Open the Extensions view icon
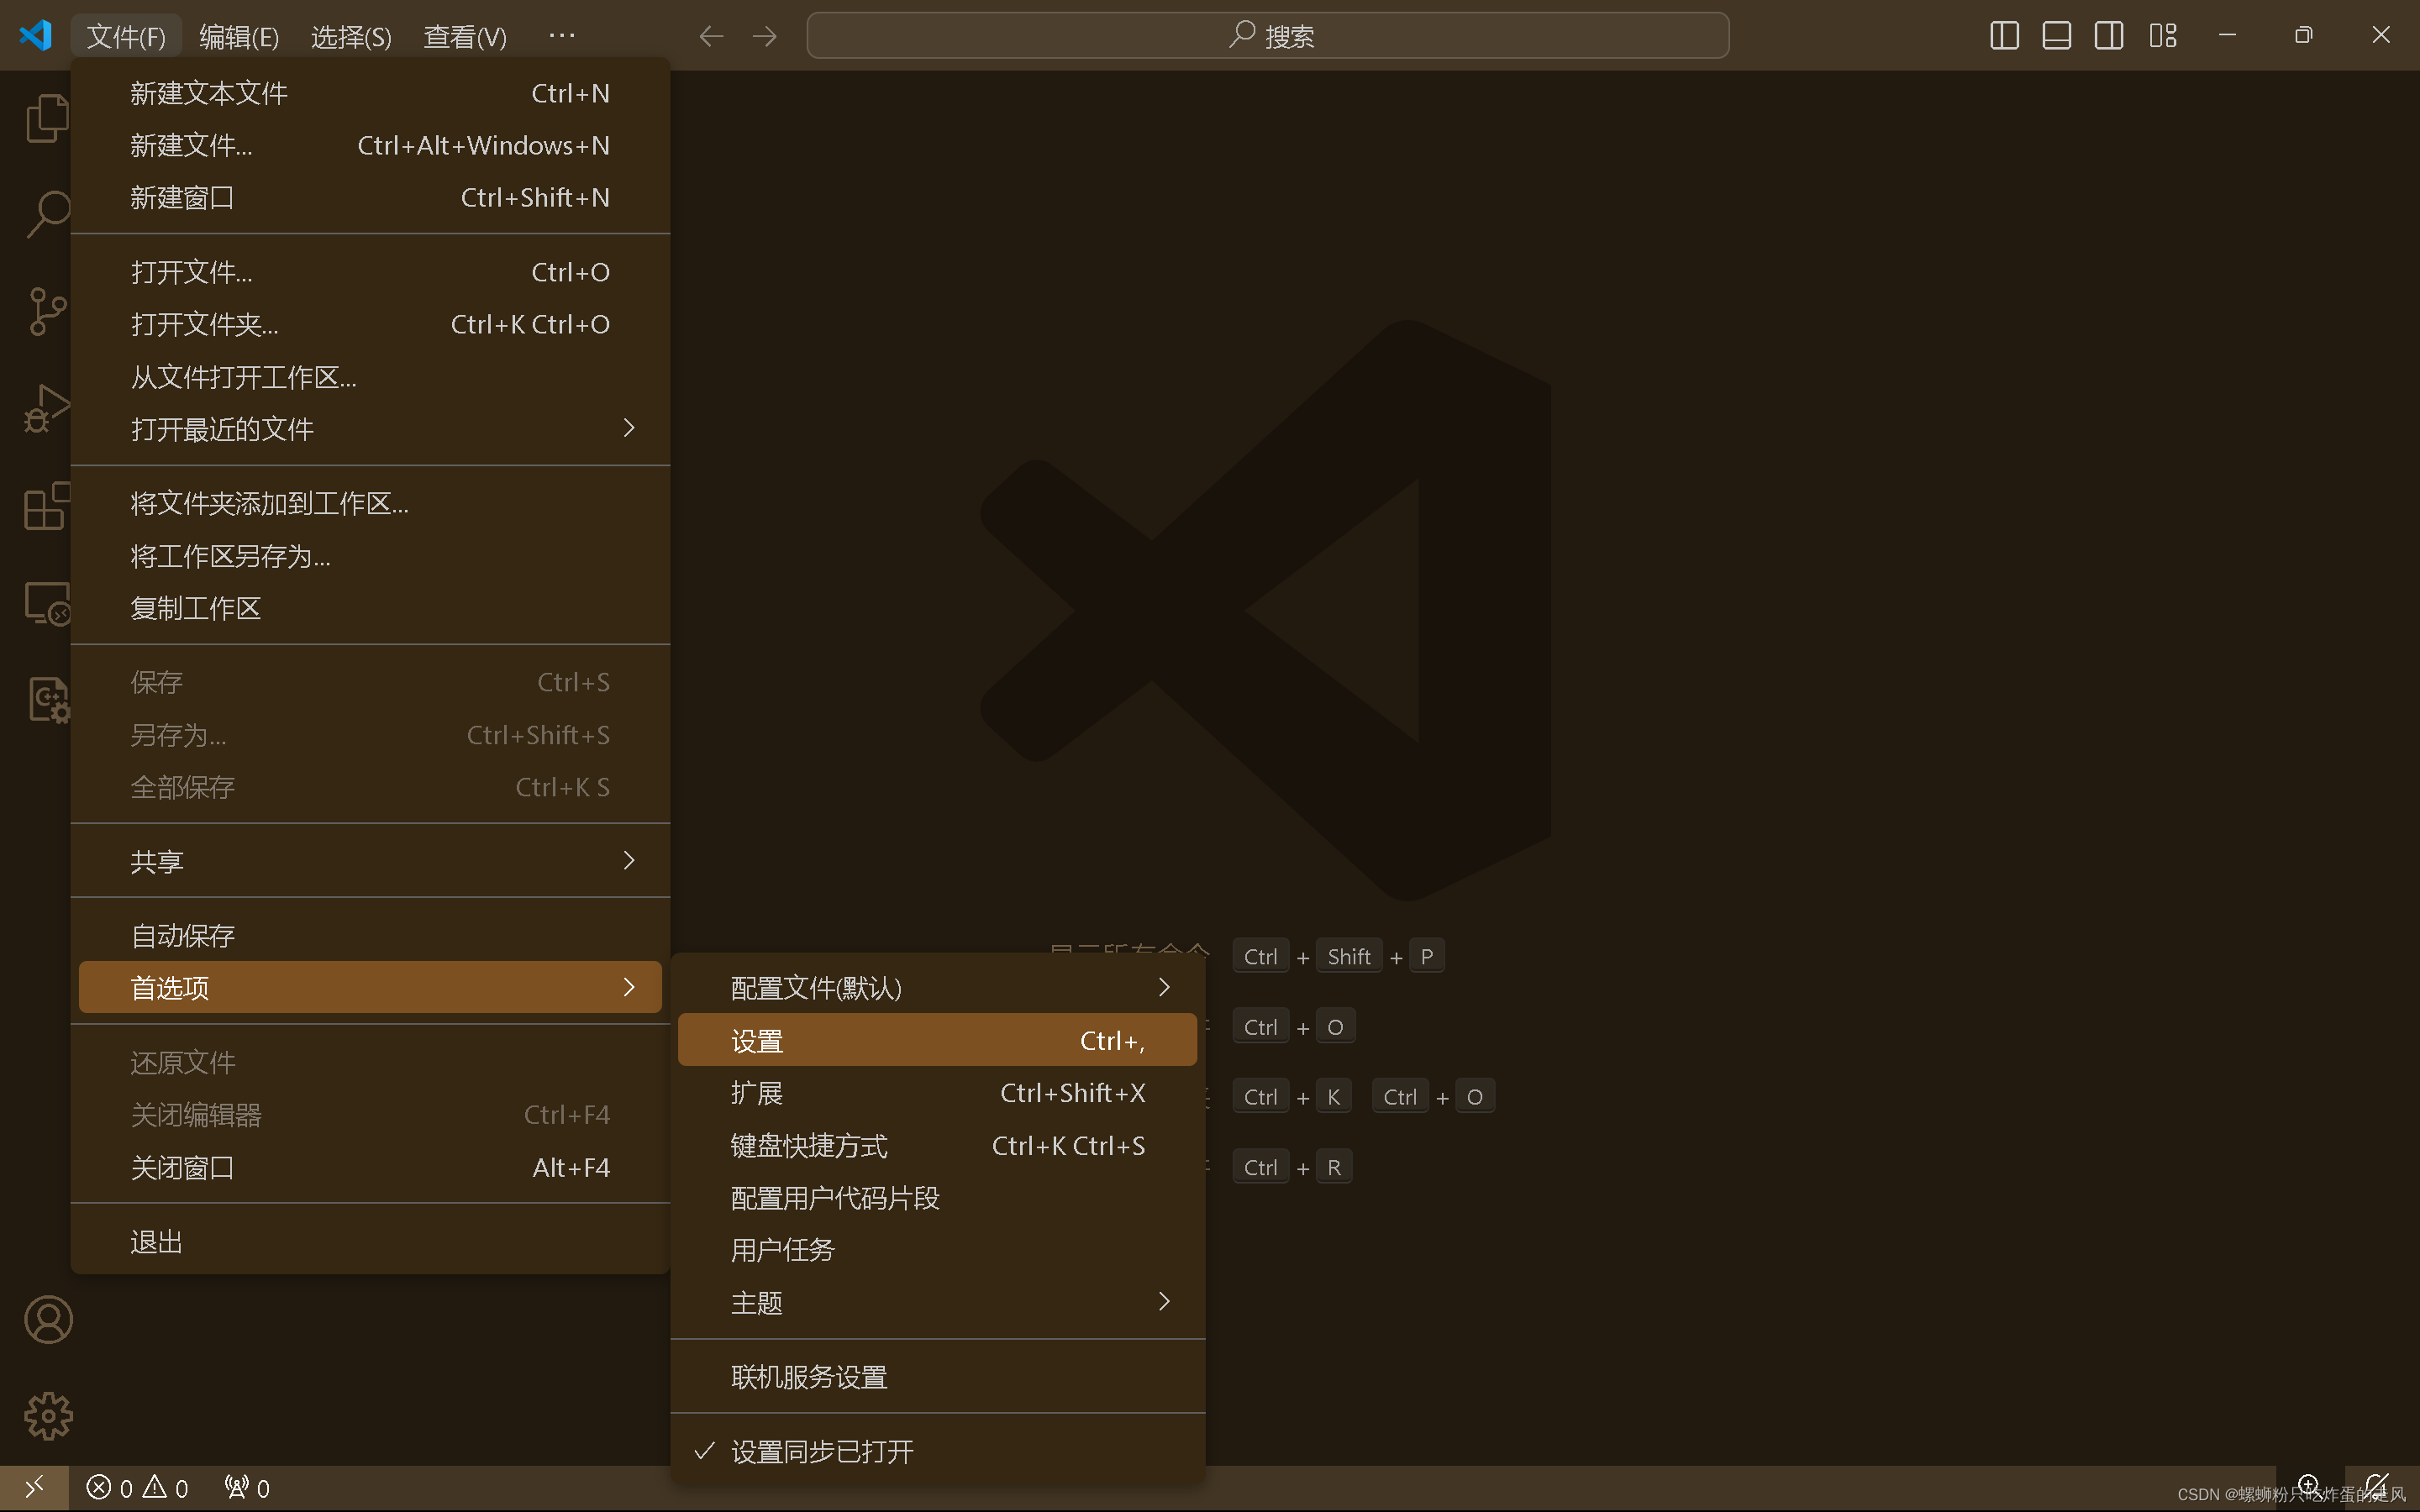The width and height of the screenshot is (2420, 1512). coord(47,505)
